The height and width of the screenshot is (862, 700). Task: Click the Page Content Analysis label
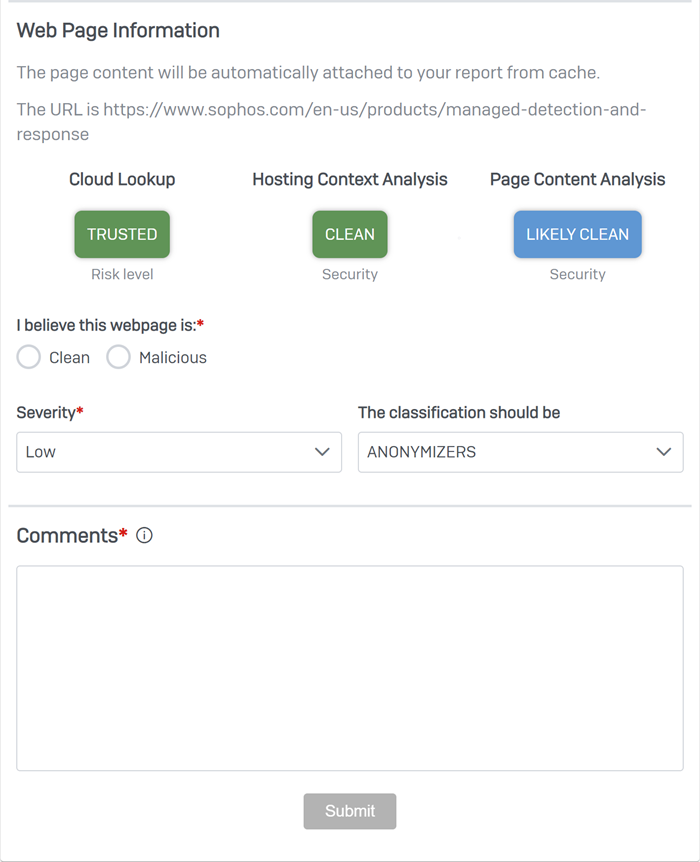(577, 180)
